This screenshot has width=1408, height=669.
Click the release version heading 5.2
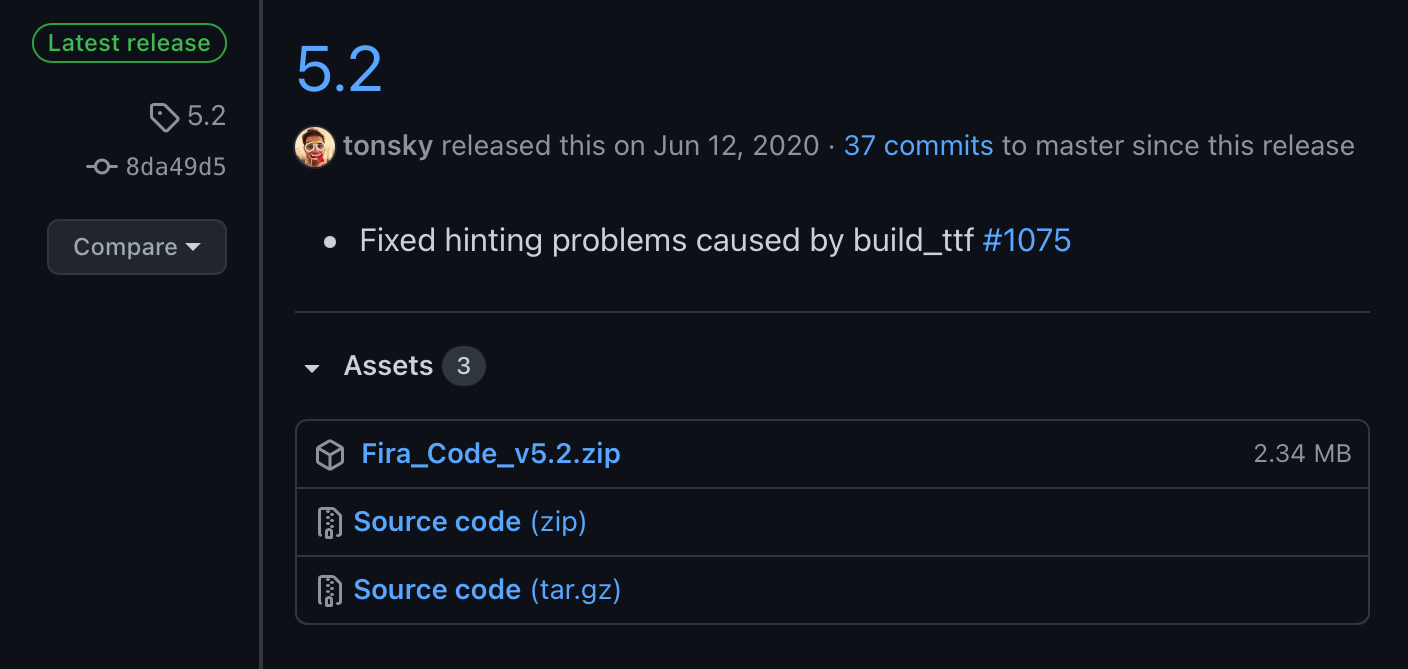pos(339,67)
